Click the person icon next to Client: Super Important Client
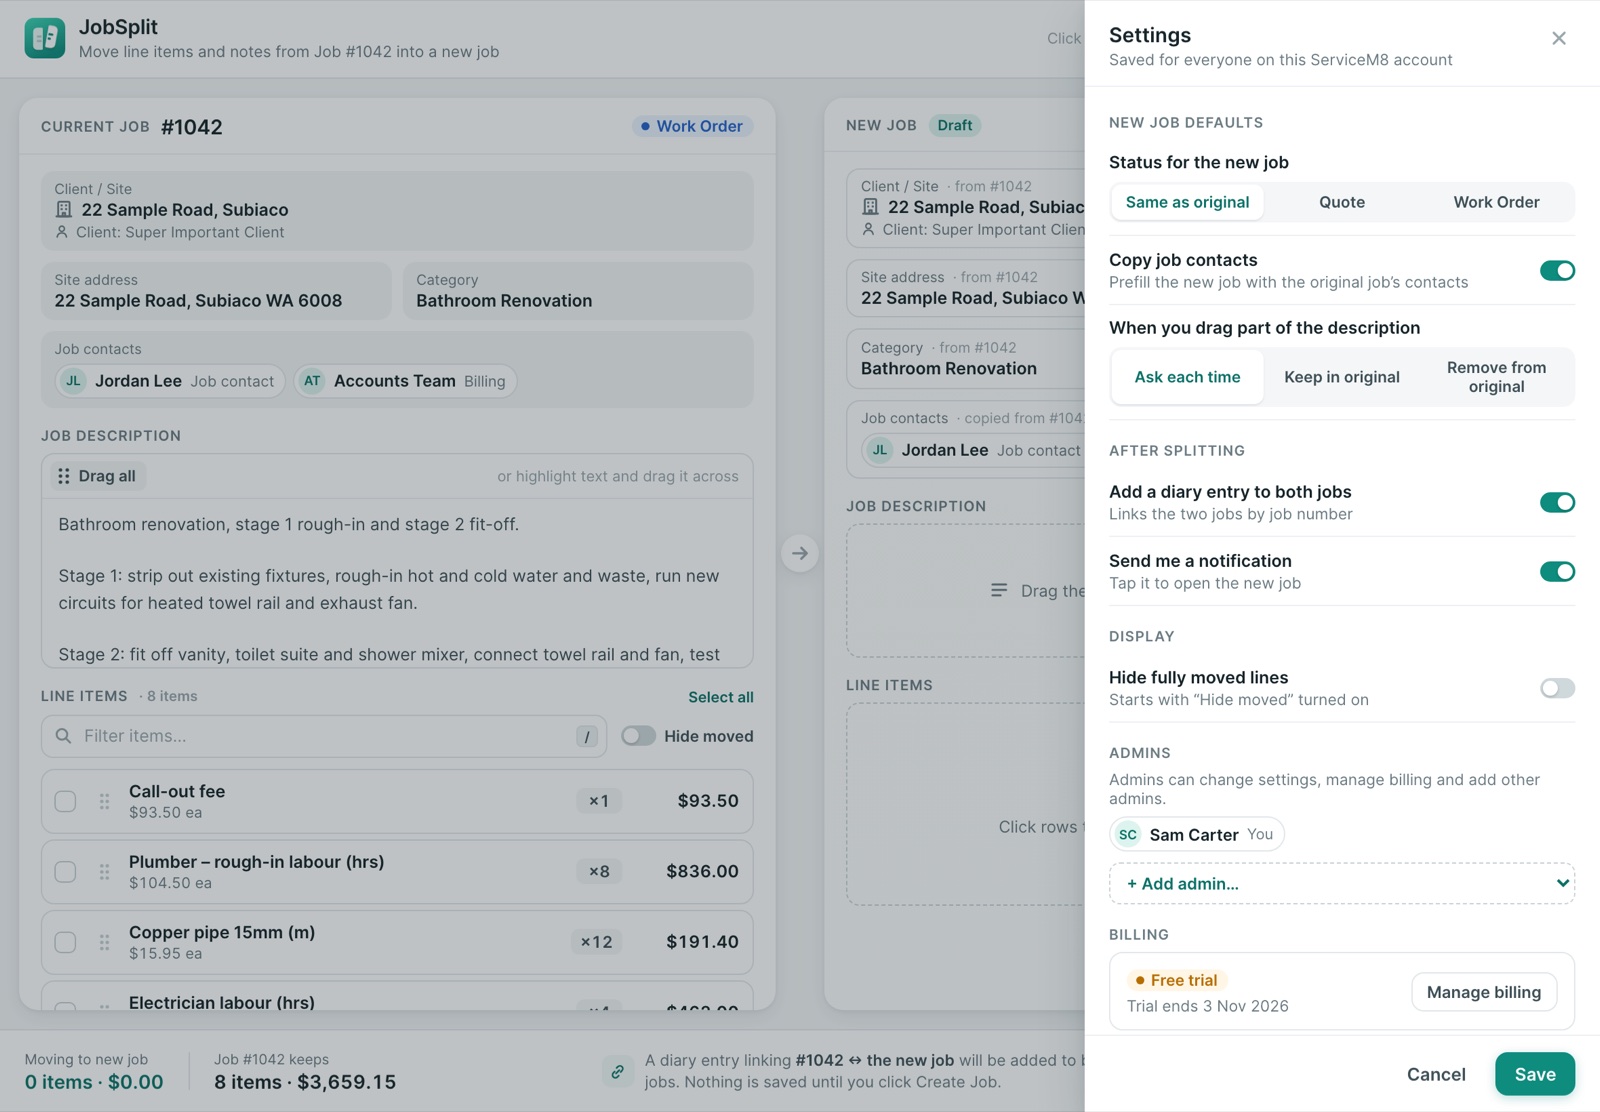Screen dimensions: 1600x1112 coord(62,232)
